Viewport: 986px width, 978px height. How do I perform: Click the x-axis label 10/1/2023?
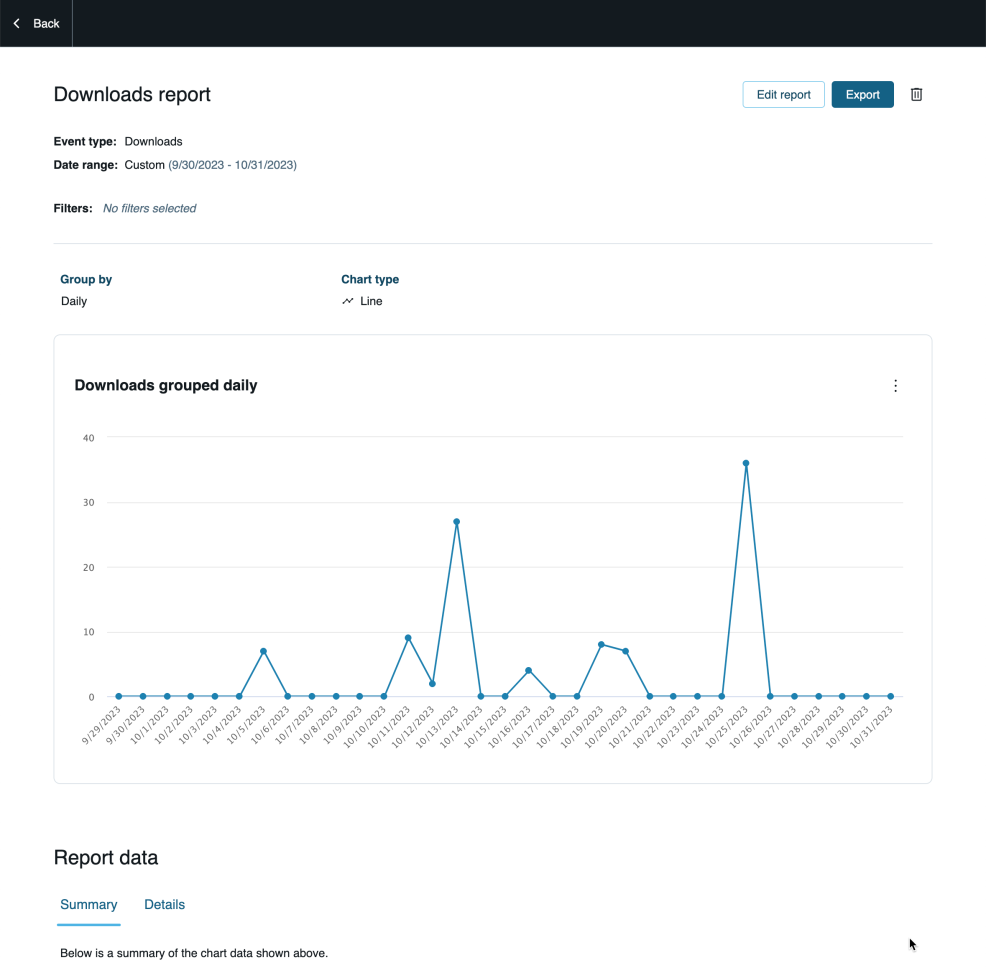coord(150,725)
